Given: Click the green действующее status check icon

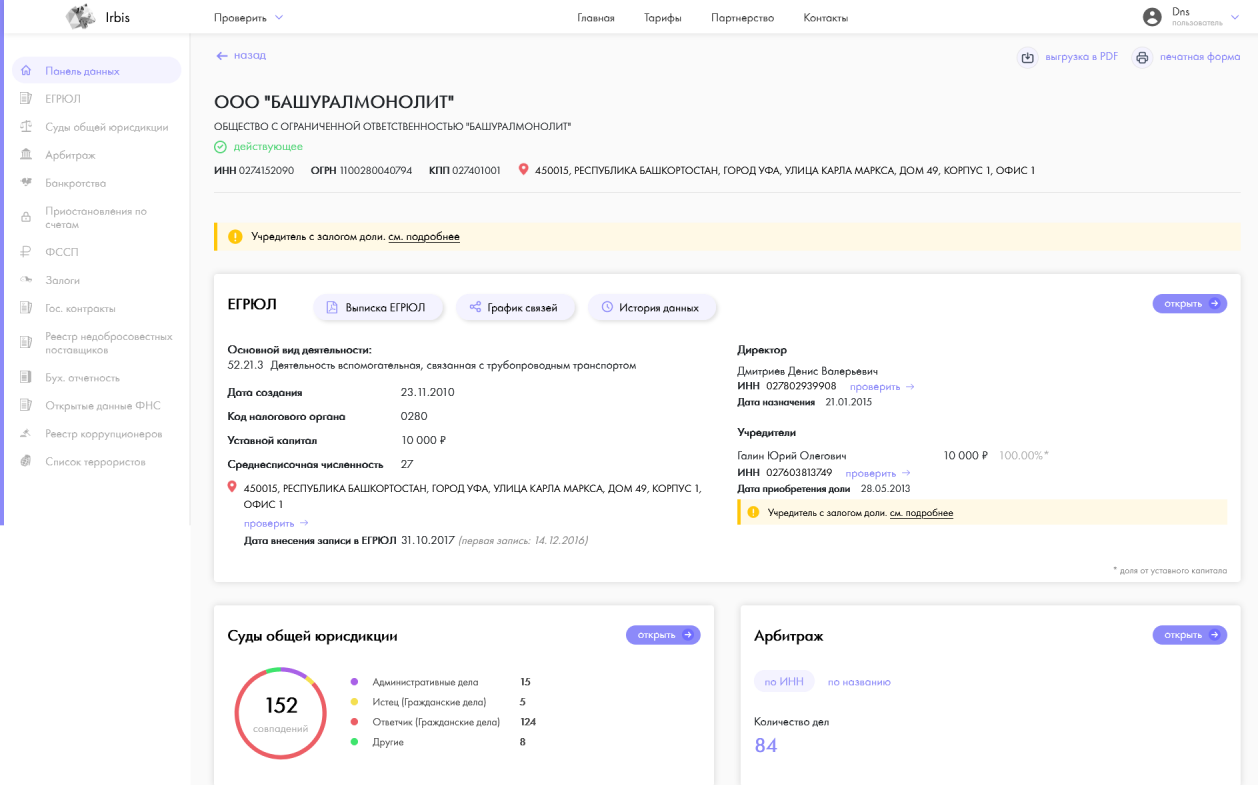Looking at the screenshot, I should (220, 147).
